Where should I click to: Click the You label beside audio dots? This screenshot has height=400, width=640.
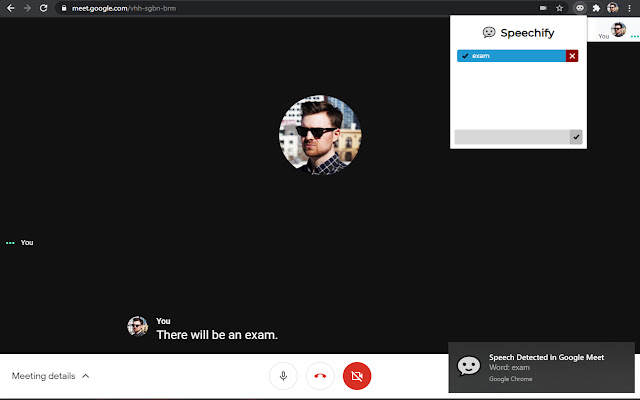[27, 242]
